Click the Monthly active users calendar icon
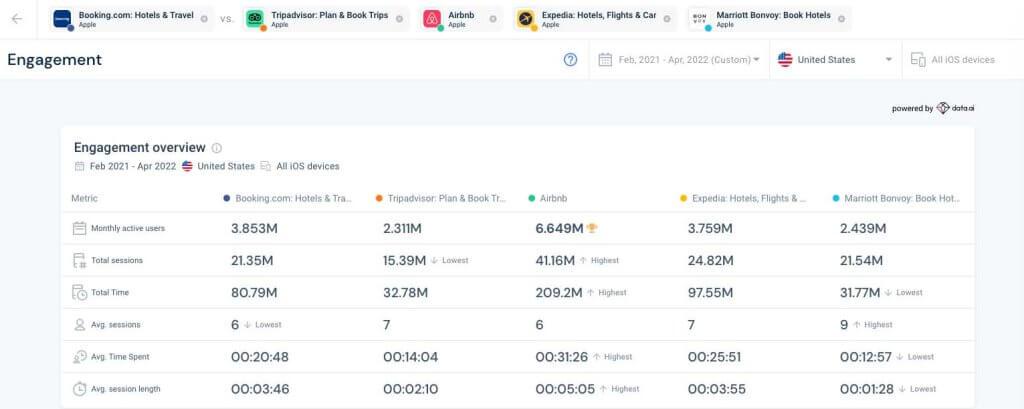The image size is (1024, 409). [79, 228]
